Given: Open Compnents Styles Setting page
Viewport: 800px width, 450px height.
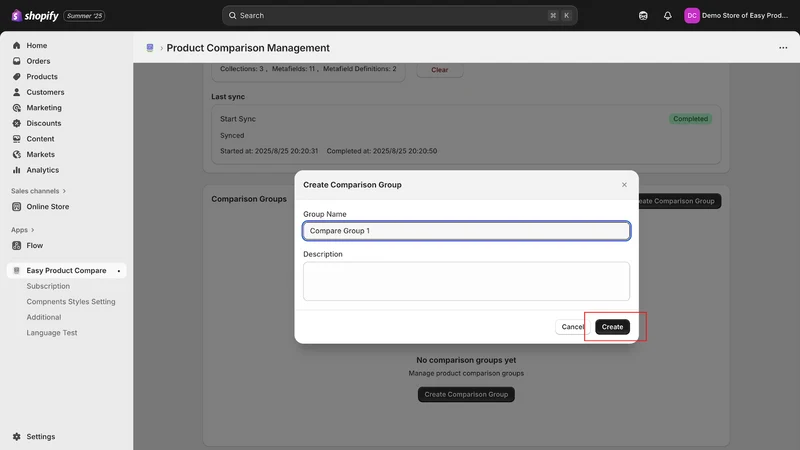Looking at the screenshot, I should (71, 302).
